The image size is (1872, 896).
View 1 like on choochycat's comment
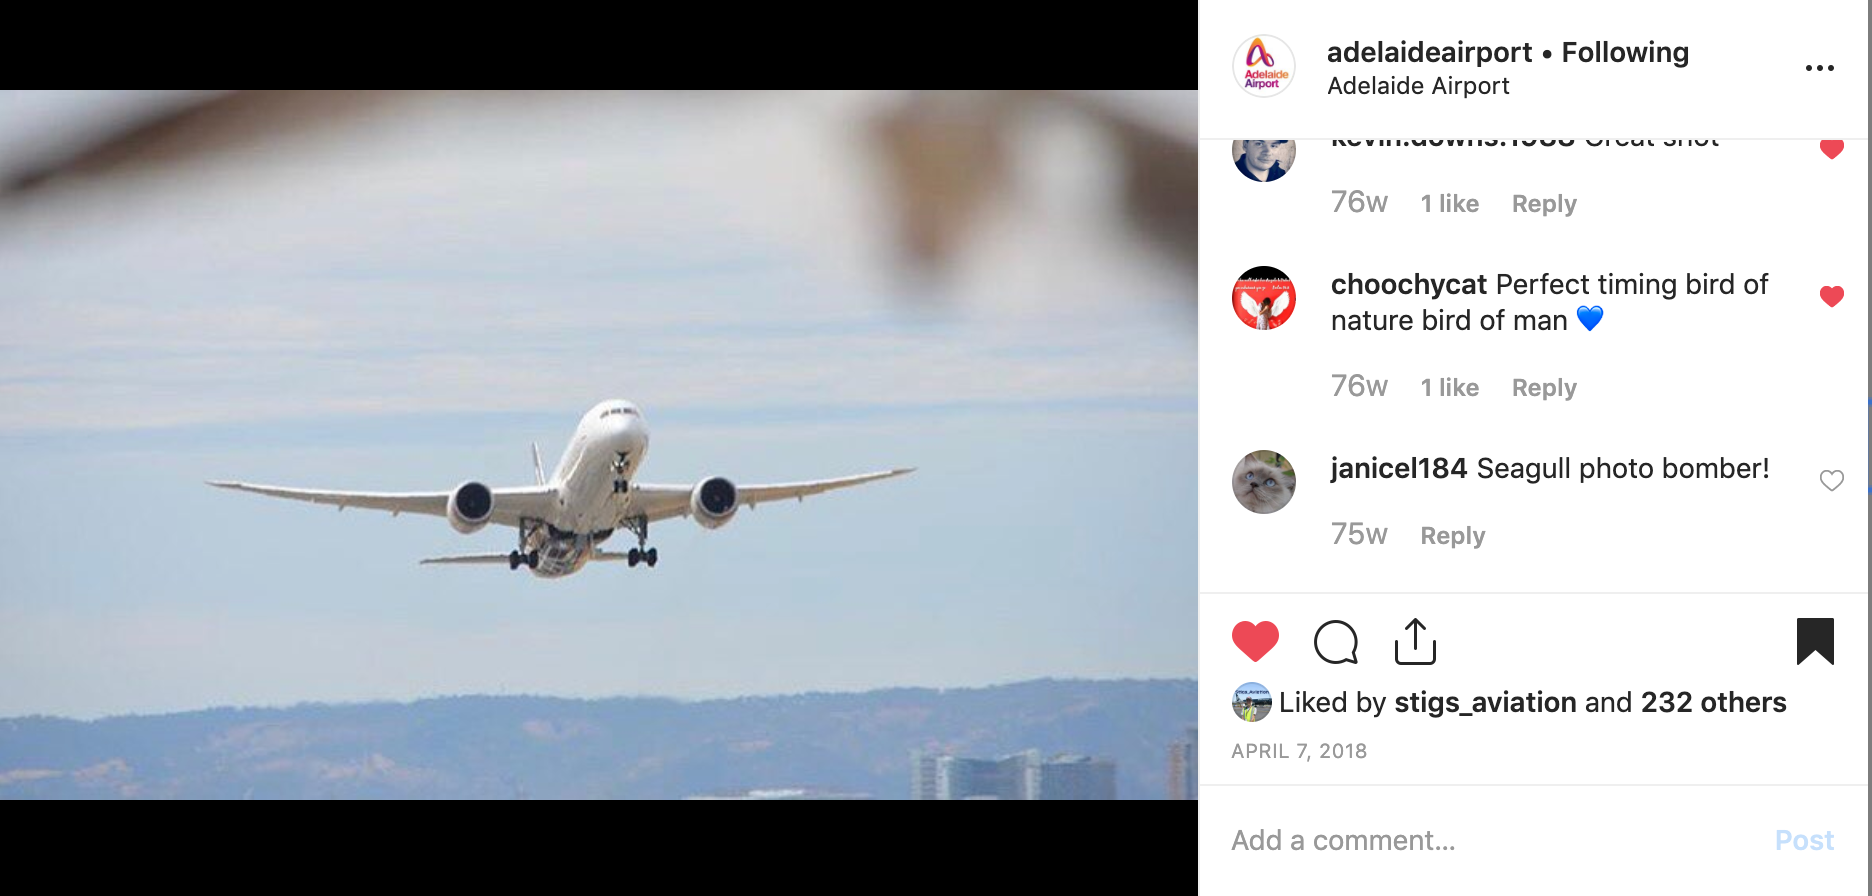pos(1450,388)
